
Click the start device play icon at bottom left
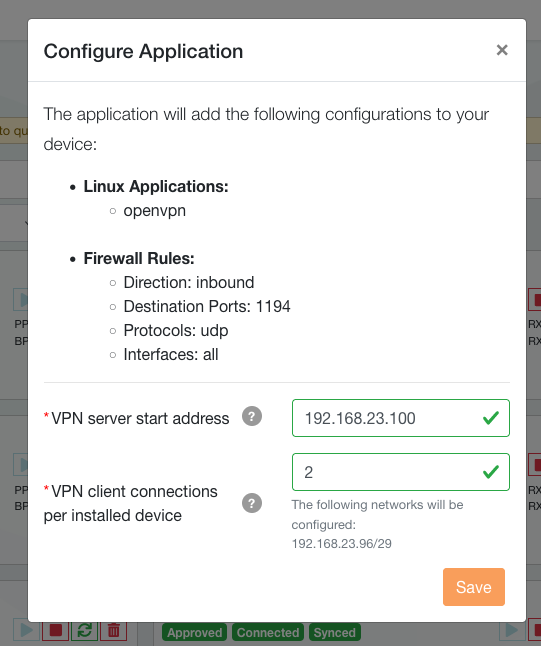[x=27, y=630]
